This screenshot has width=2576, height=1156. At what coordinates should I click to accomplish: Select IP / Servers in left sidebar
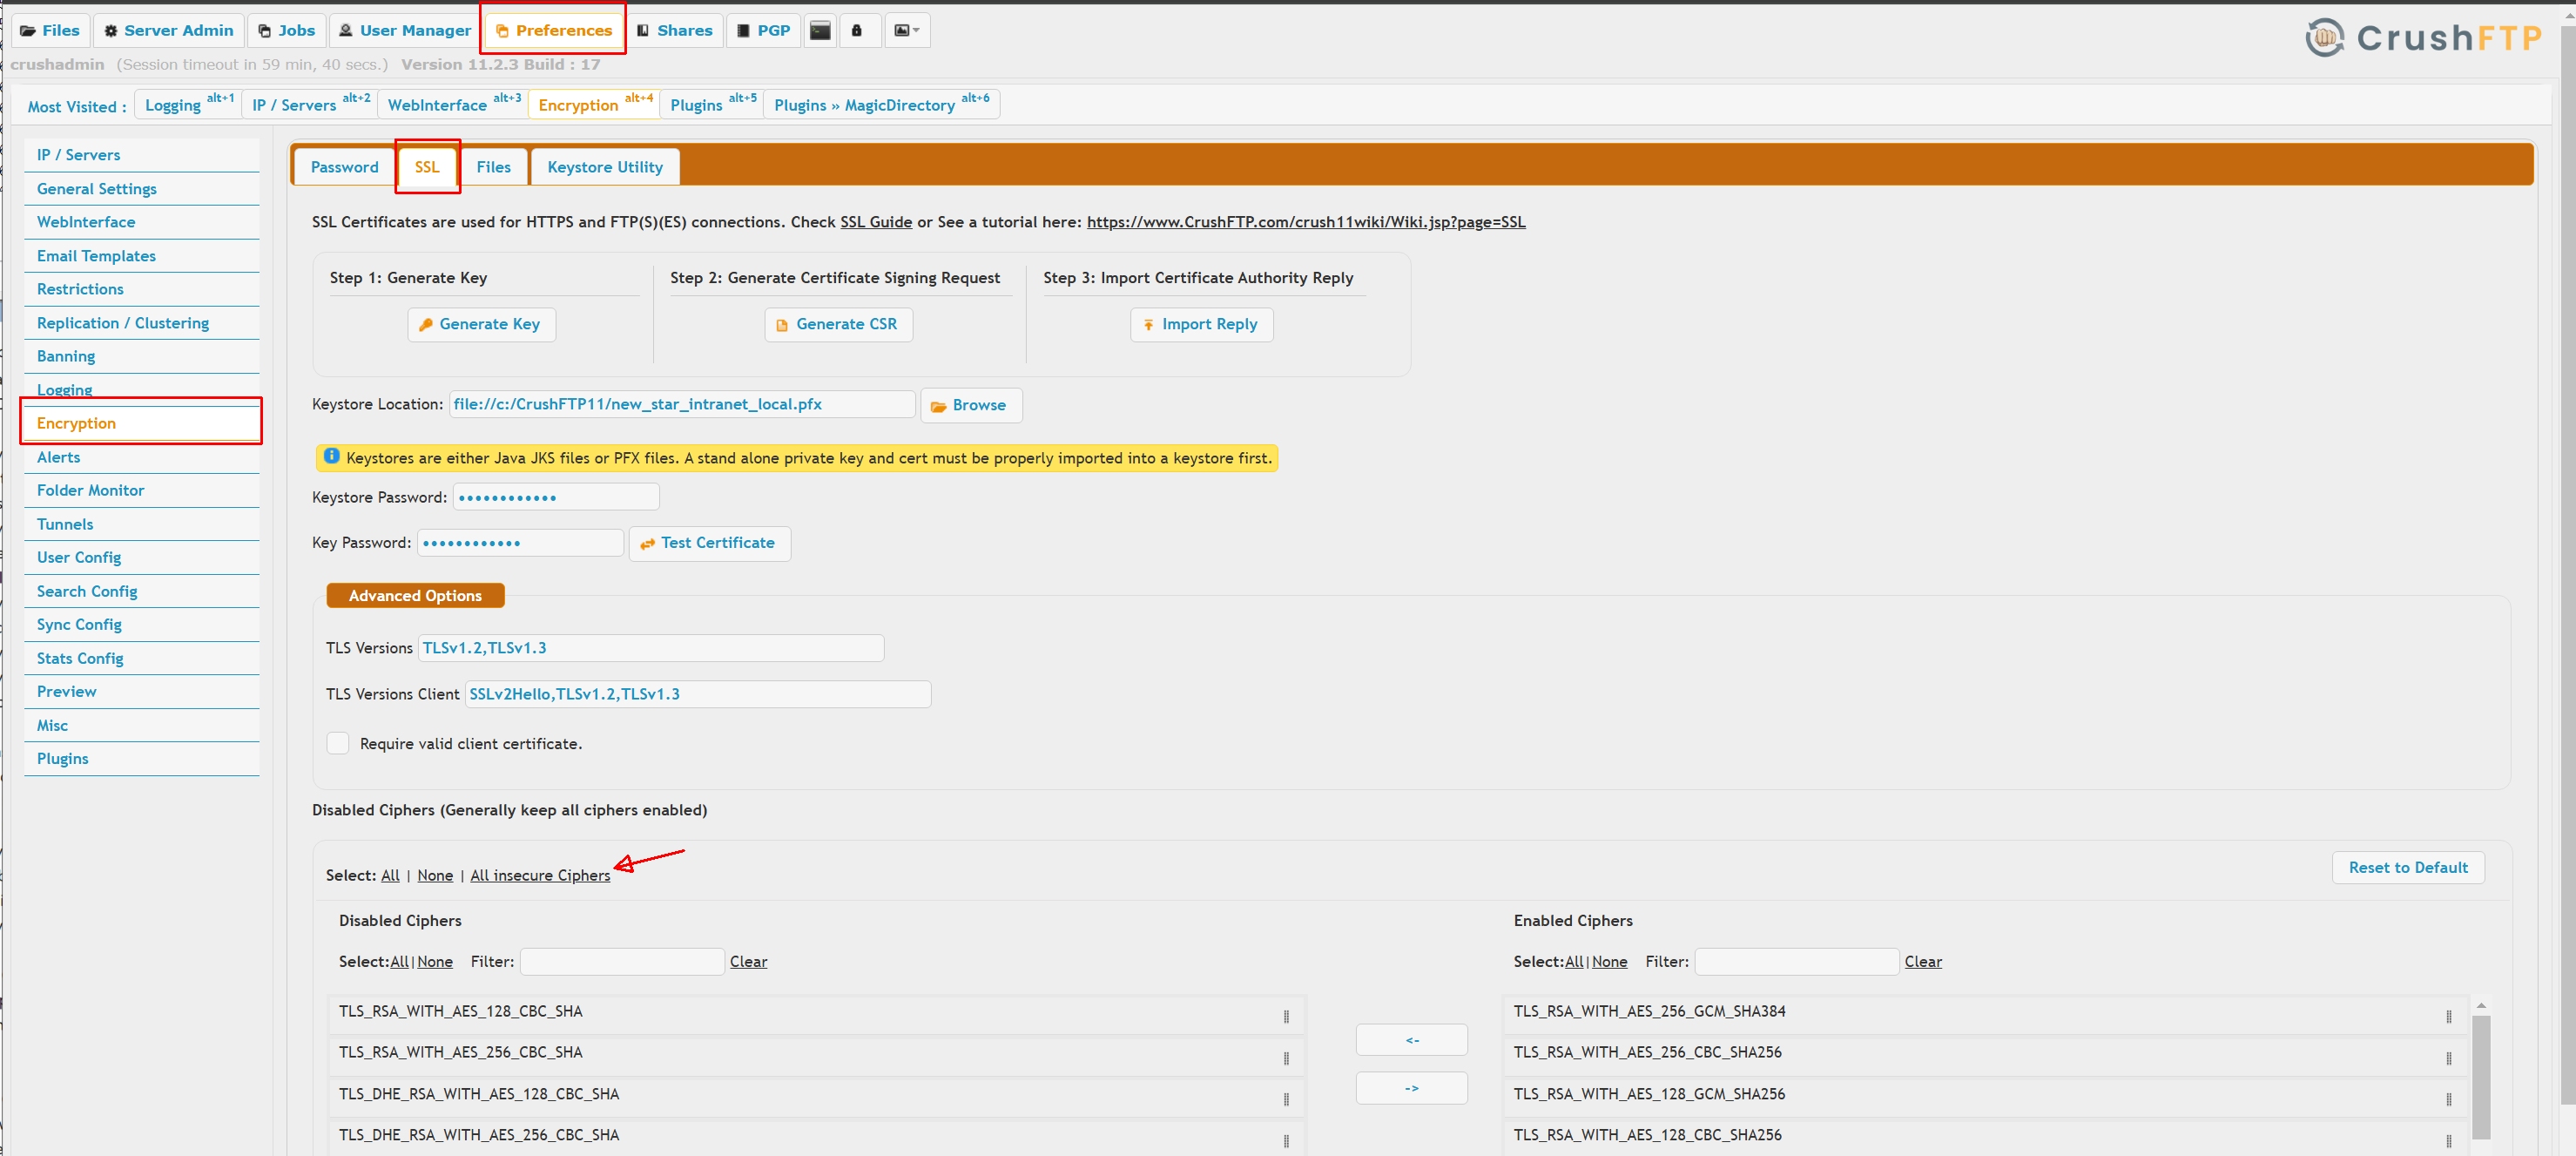click(x=141, y=155)
